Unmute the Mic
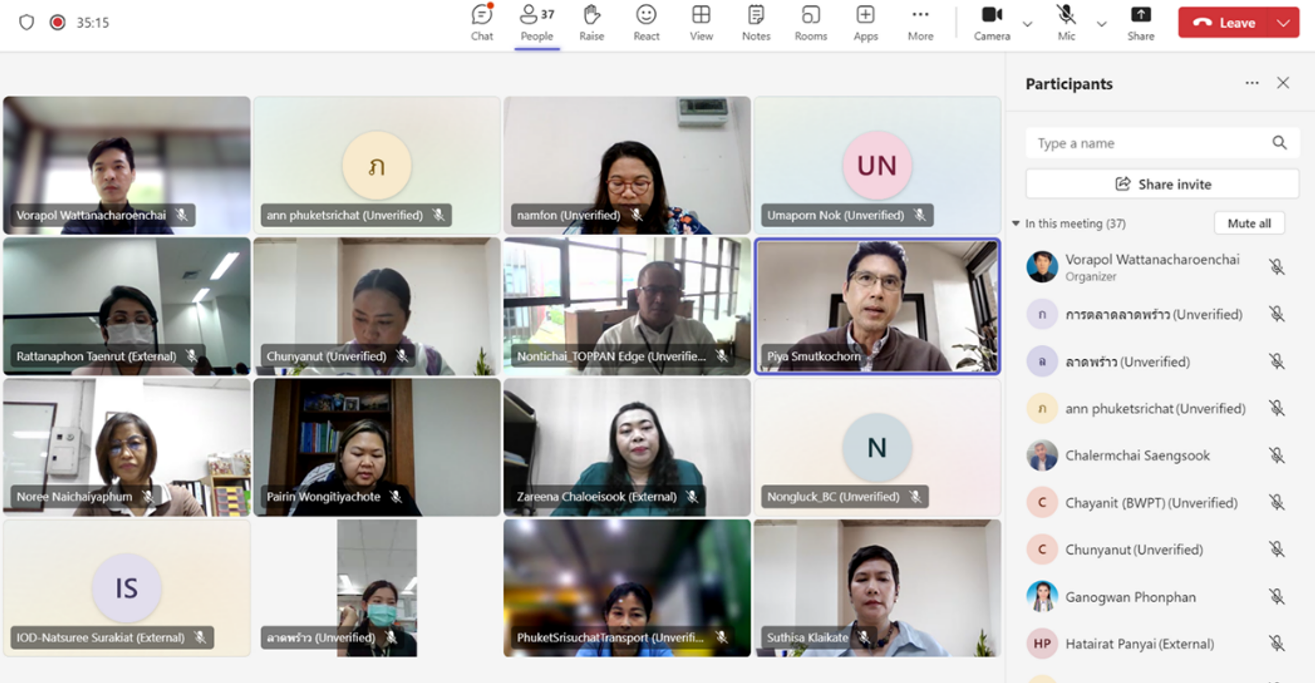Viewport: 1315px width, 683px height. (1067, 23)
